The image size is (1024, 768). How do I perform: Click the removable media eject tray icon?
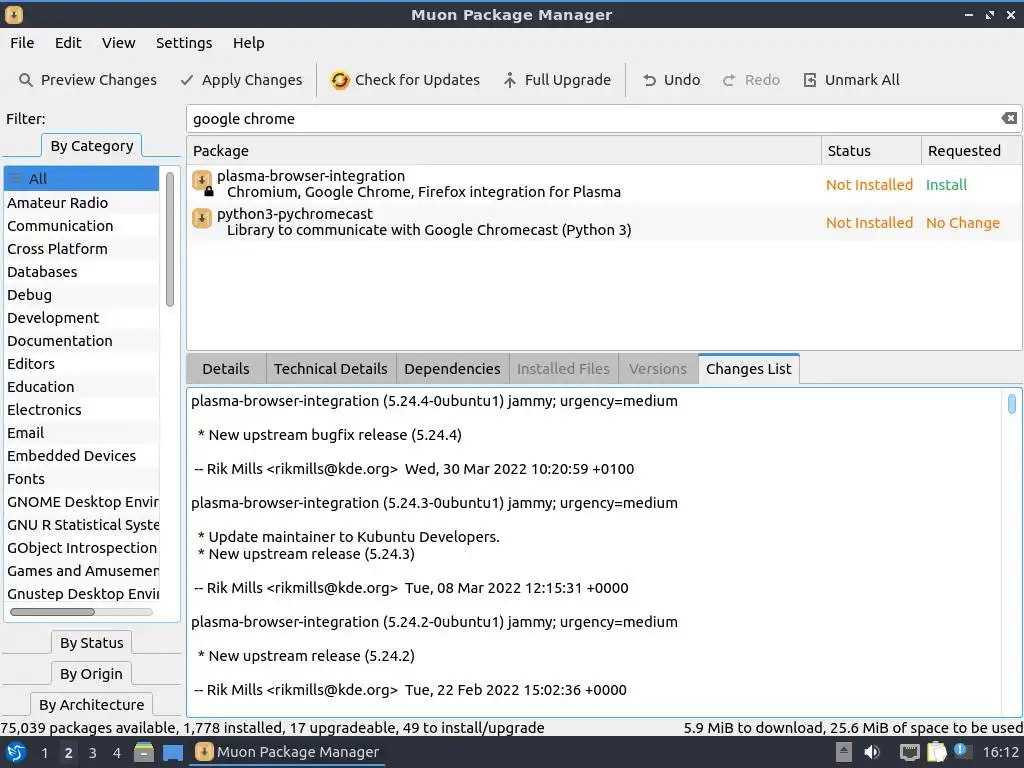tap(844, 752)
